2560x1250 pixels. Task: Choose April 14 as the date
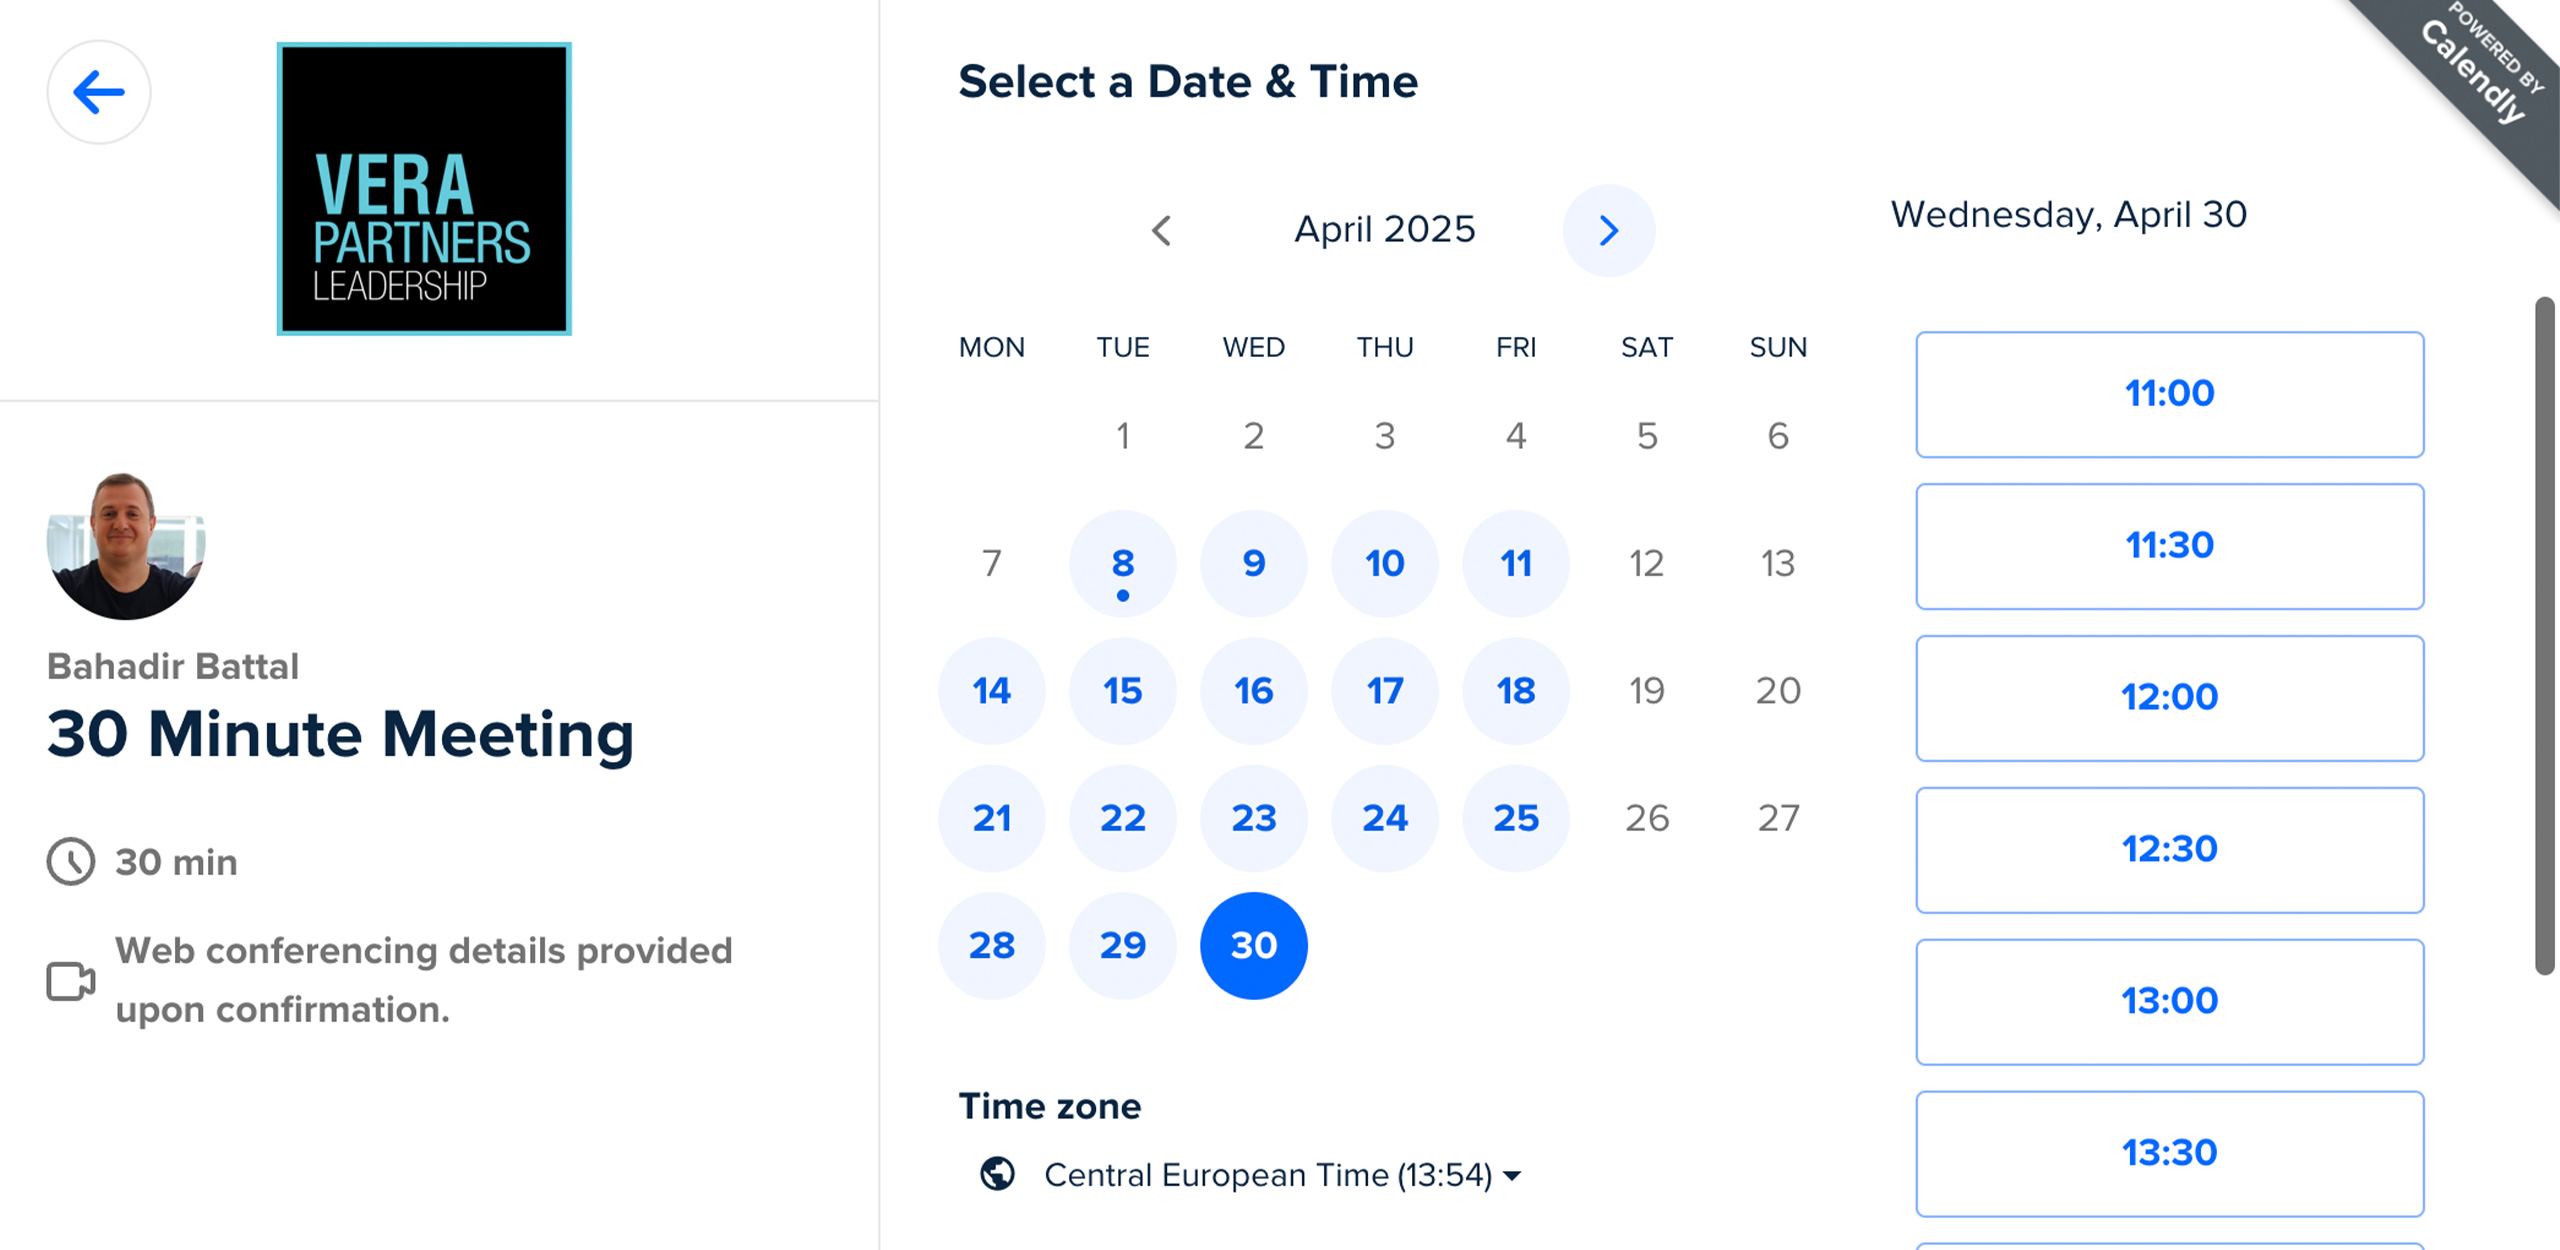pyautogui.click(x=991, y=691)
